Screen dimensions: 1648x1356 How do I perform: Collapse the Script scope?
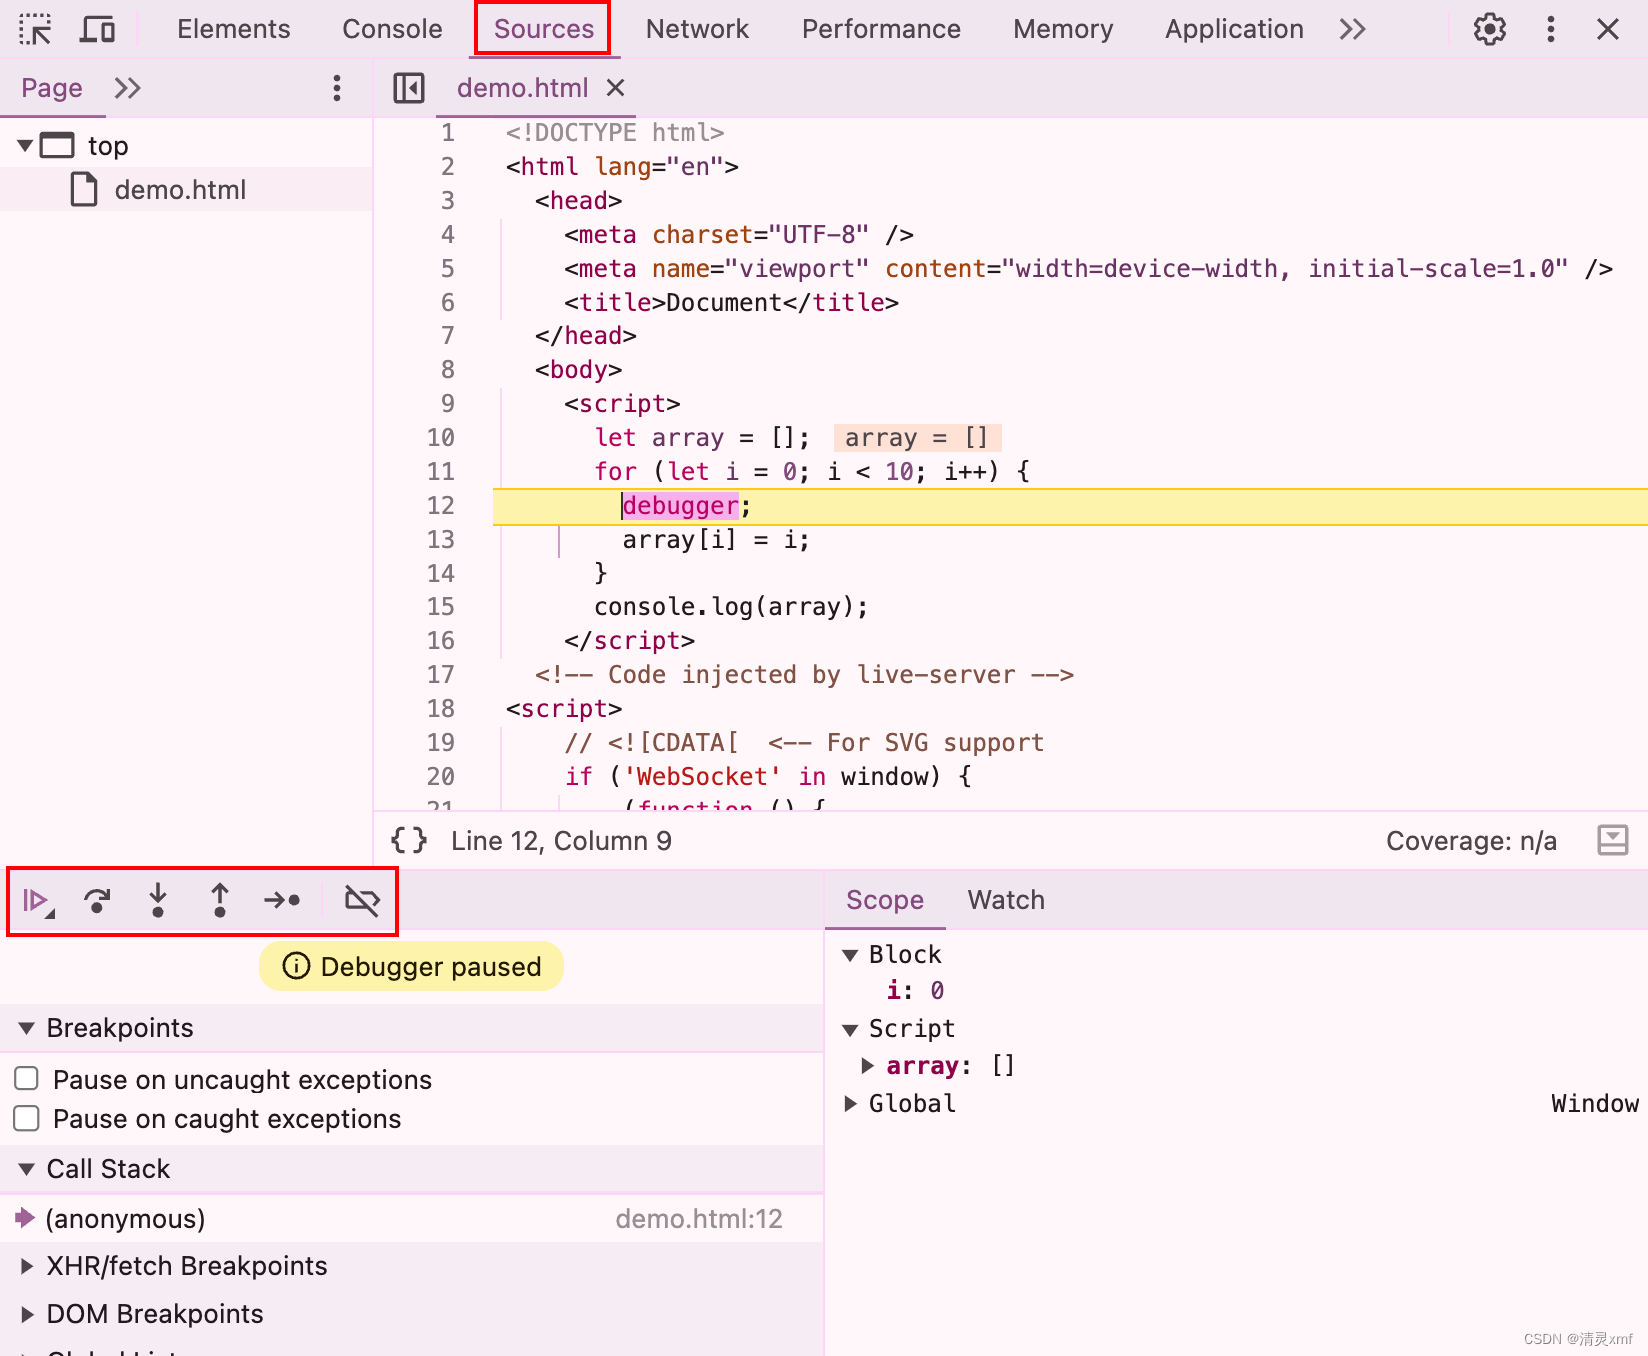point(850,1030)
